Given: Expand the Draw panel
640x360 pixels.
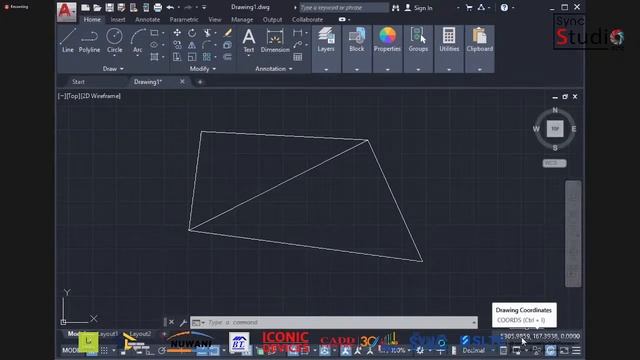Looking at the screenshot, I should [113, 69].
